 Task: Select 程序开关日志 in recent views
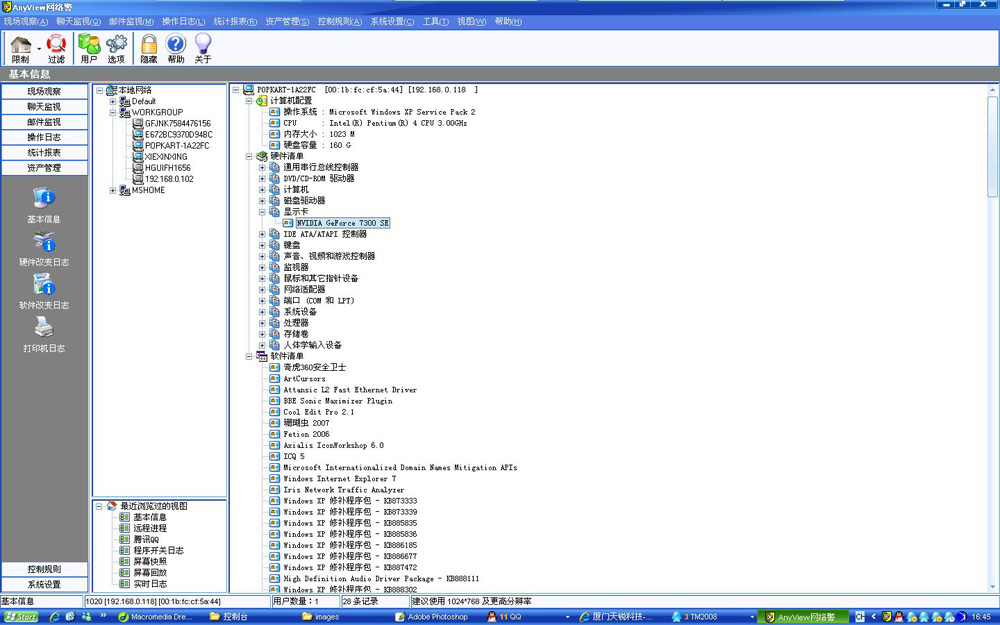158,550
